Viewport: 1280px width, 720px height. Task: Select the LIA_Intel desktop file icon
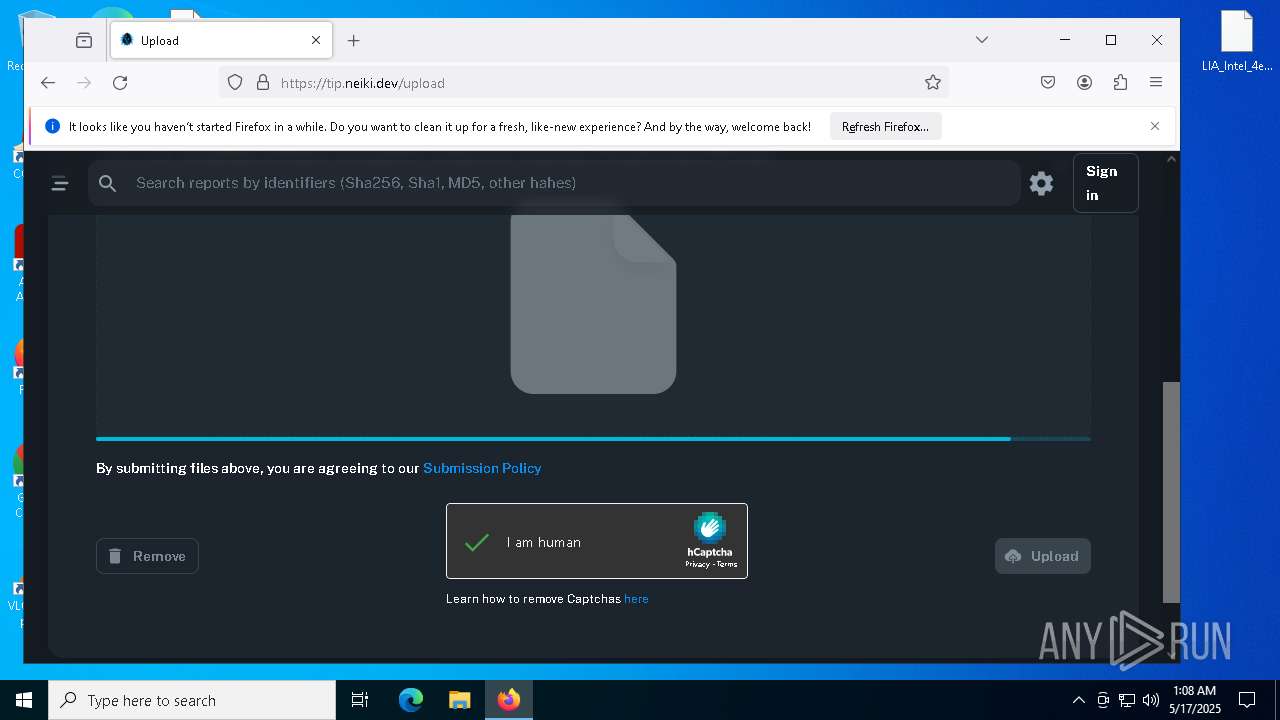(1237, 42)
